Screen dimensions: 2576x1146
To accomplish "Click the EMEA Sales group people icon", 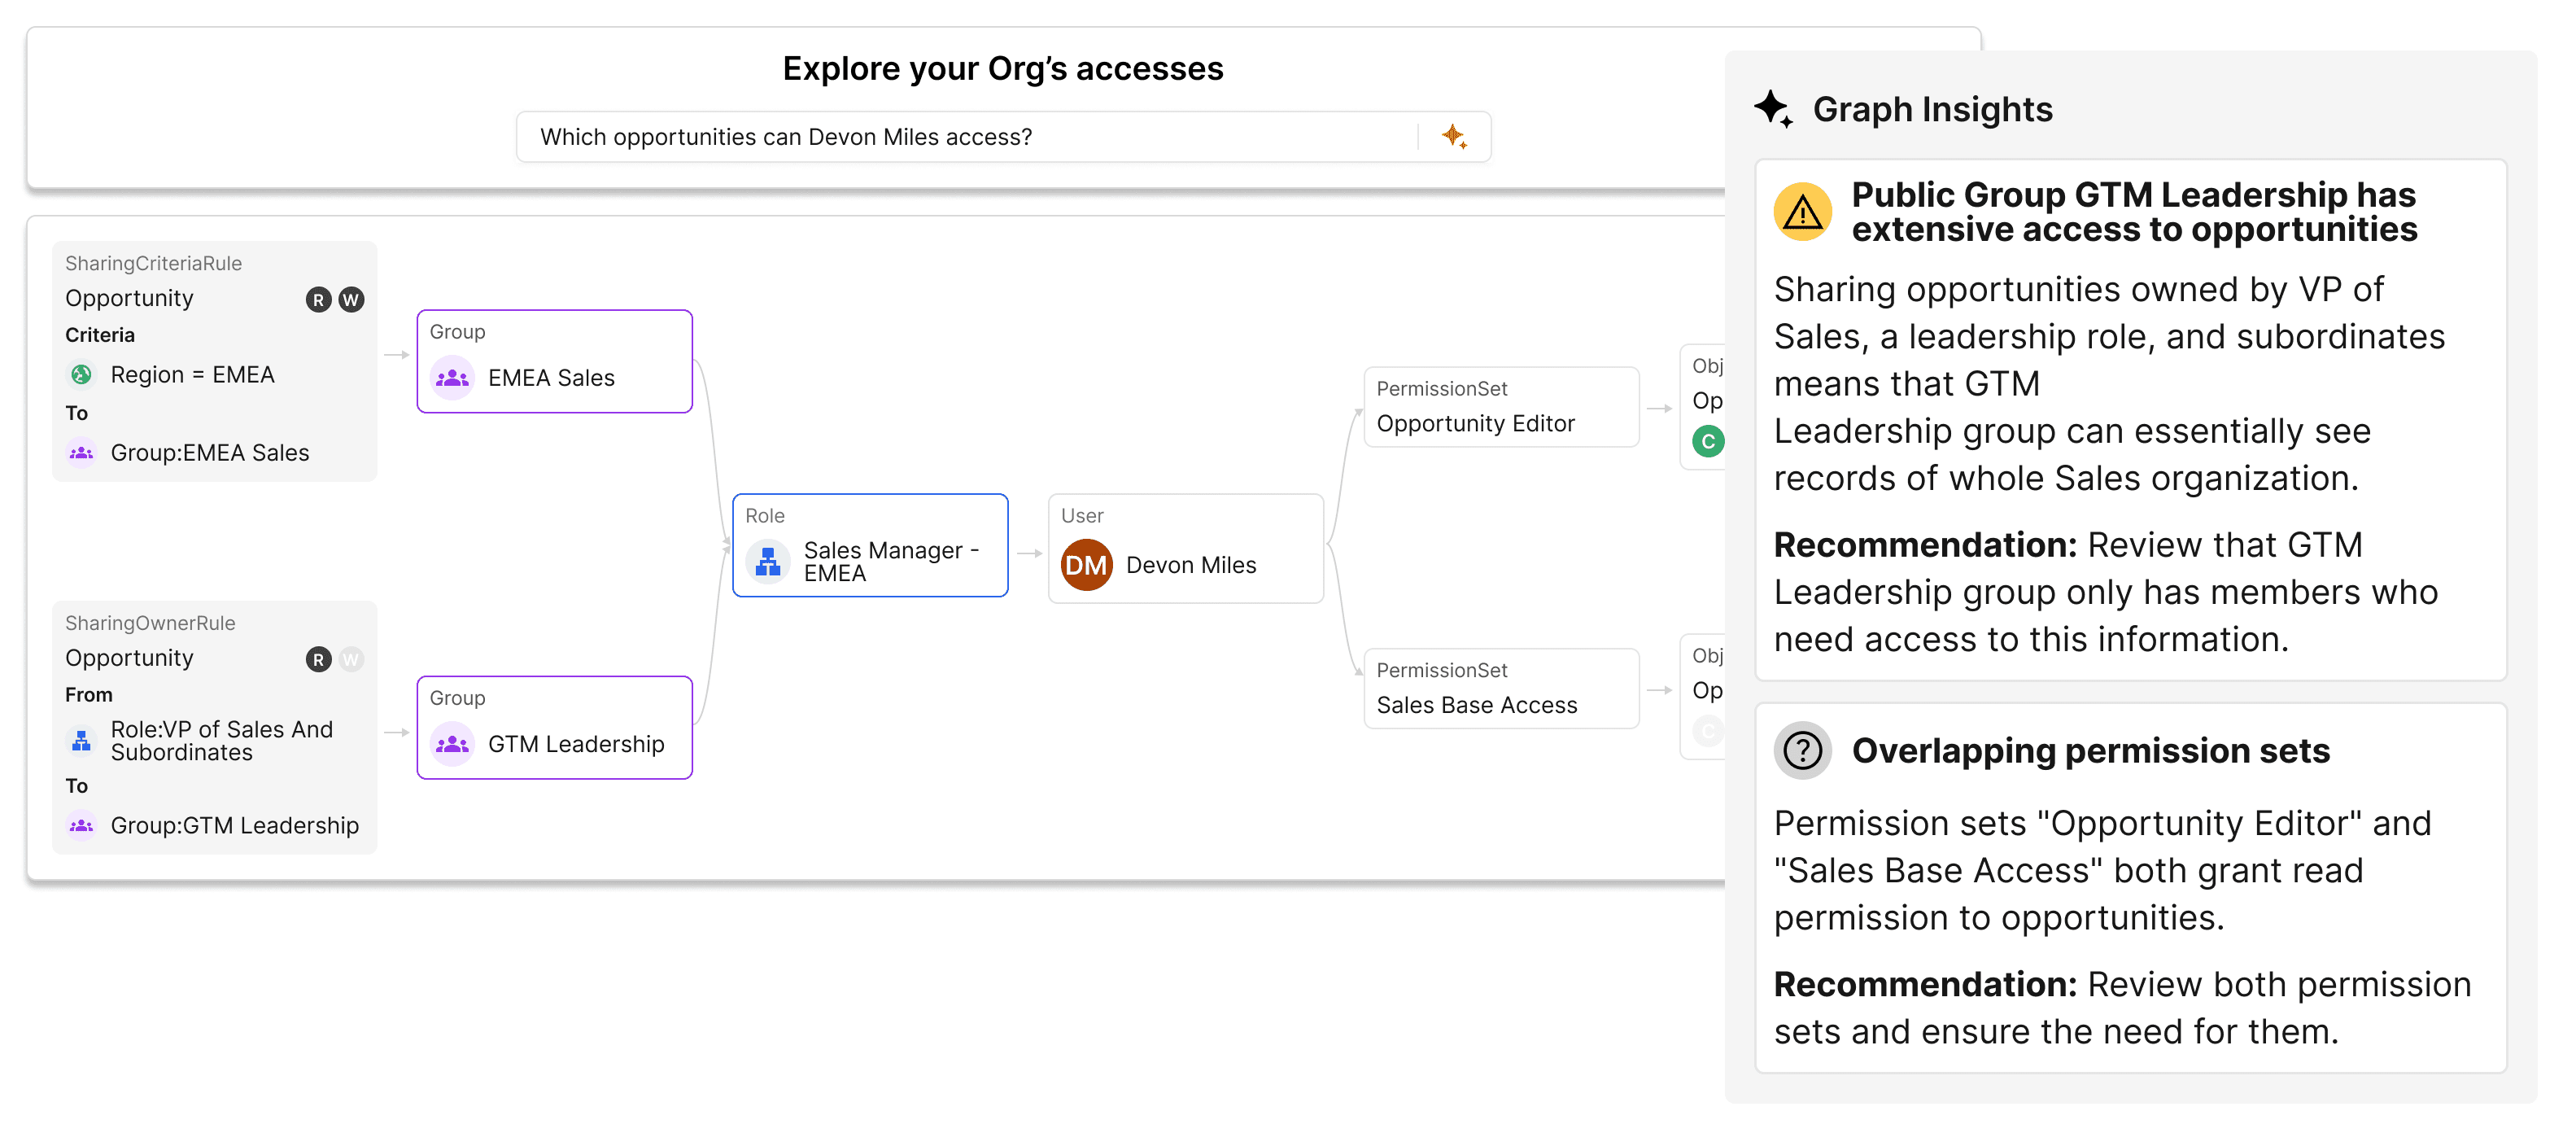I will click(453, 378).
